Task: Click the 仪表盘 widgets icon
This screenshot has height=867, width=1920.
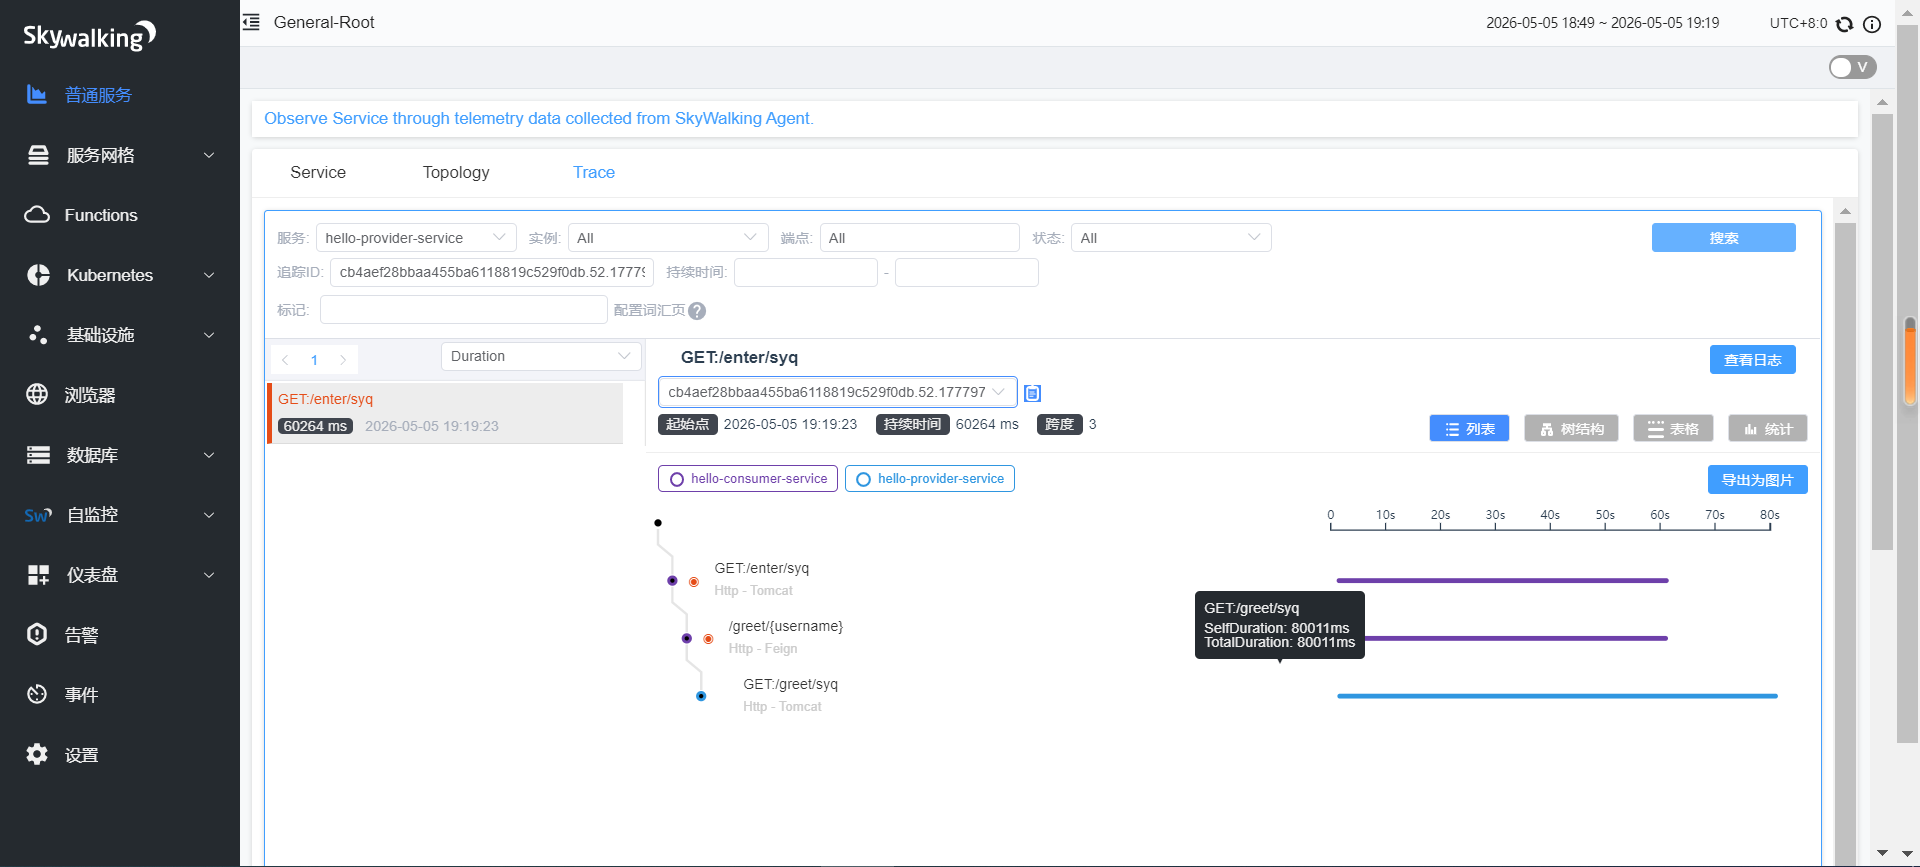Action: pyautogui.click(x=38, y=575)
